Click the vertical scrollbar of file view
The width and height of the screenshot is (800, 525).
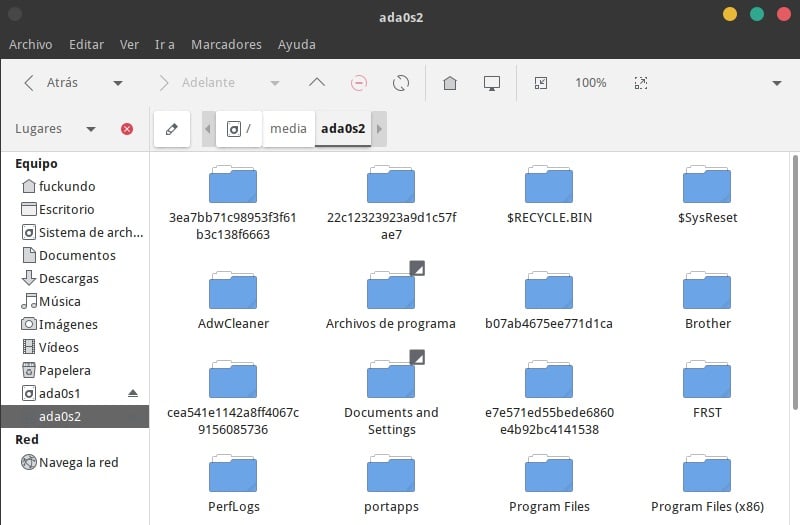[795, 282]
